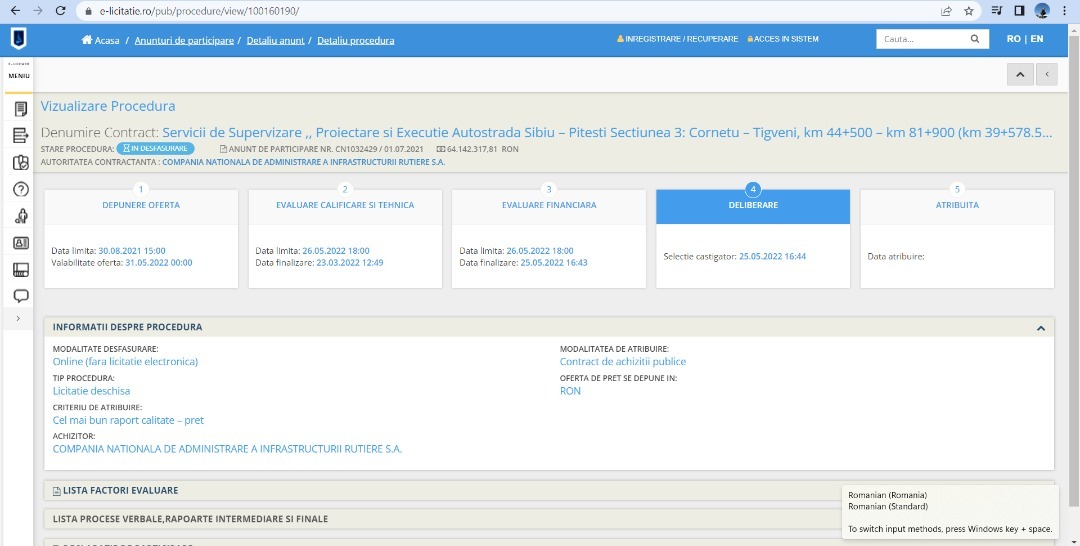Expand Lista Procese Verbale, Rapoarte section
The width and height of the screenshot is (1080, 546).
click(x=549, y=518)
